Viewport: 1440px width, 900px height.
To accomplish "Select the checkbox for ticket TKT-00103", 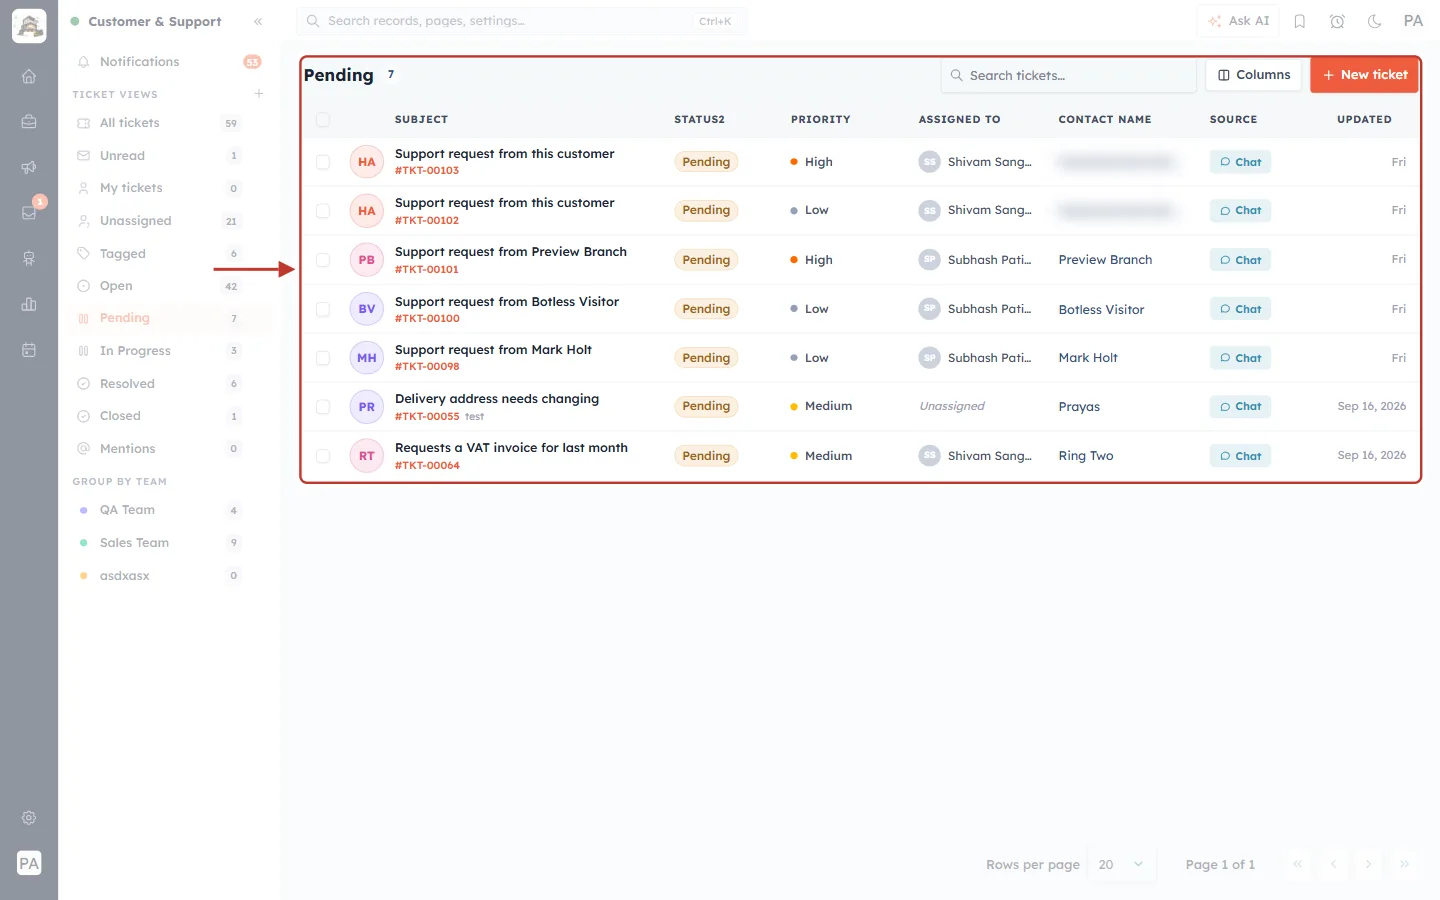I will 323,162.
